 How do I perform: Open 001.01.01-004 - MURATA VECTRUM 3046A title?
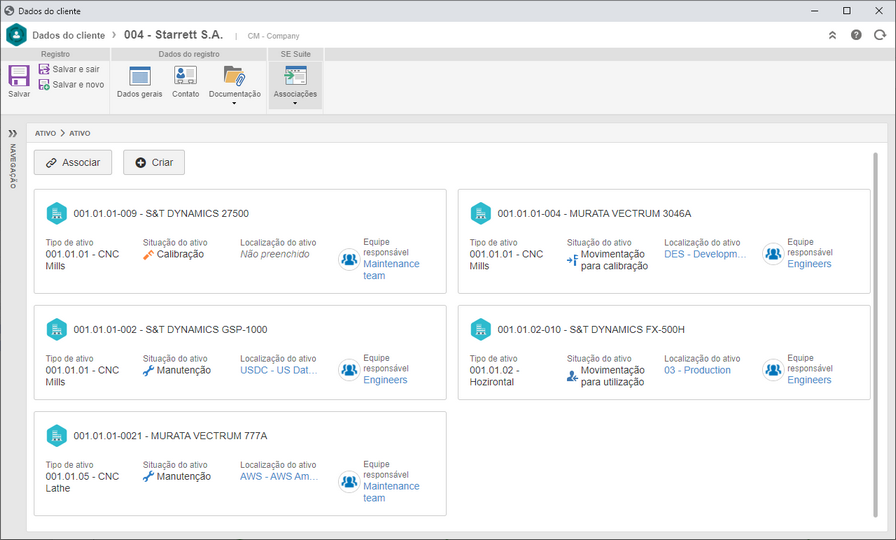[594, 214]
